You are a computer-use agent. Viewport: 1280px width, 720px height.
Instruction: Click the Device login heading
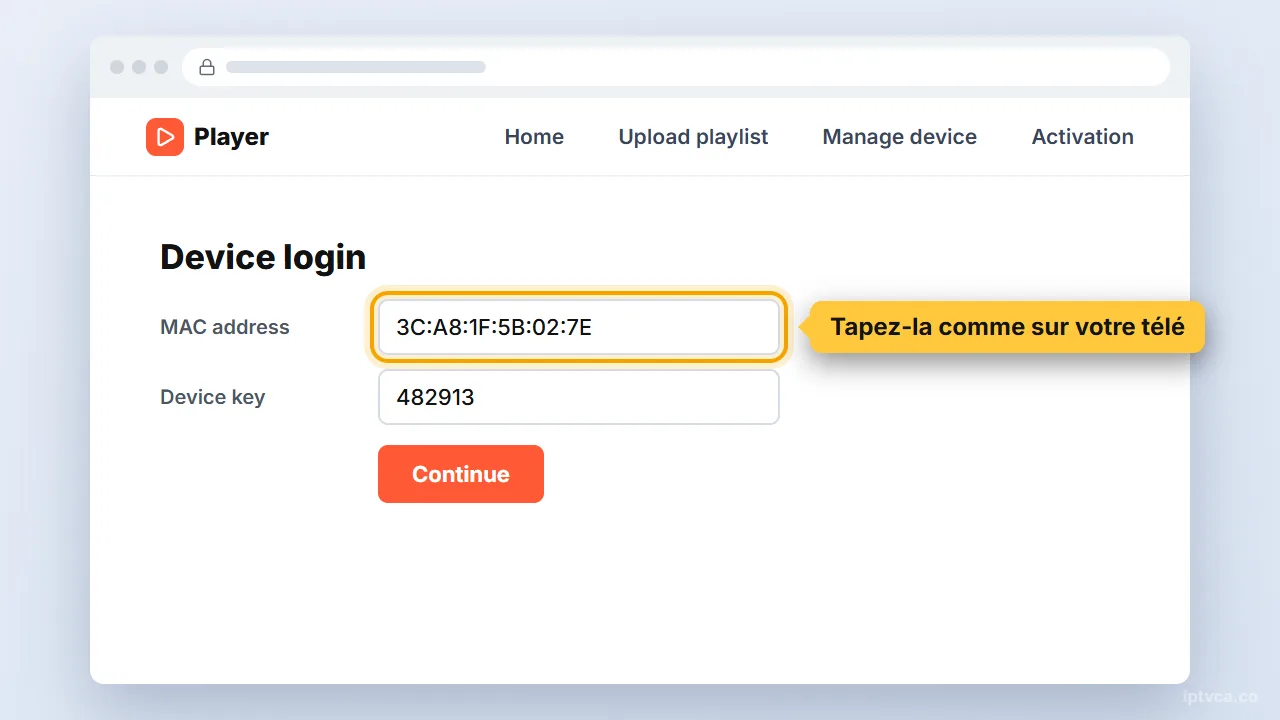point(263,257)
